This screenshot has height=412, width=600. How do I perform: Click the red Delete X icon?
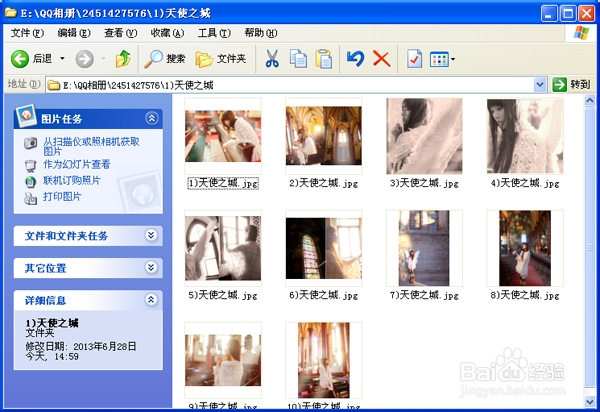pyautogui.click(x=382, y=59)
